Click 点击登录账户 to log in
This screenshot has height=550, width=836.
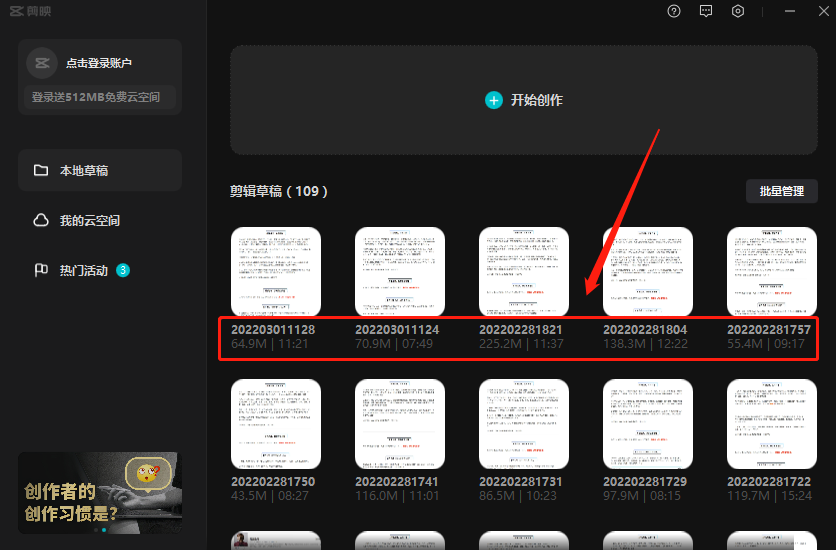(x=99, y=63)
